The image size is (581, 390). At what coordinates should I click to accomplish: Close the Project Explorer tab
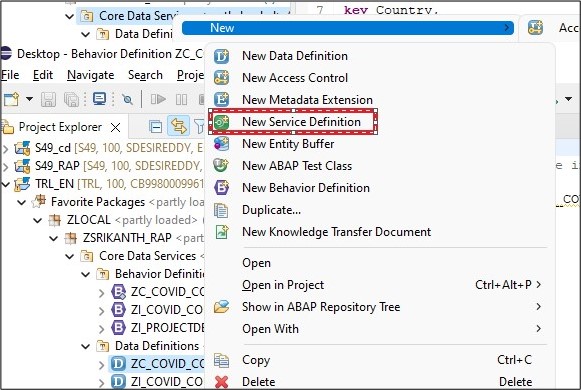pos(116,128)
